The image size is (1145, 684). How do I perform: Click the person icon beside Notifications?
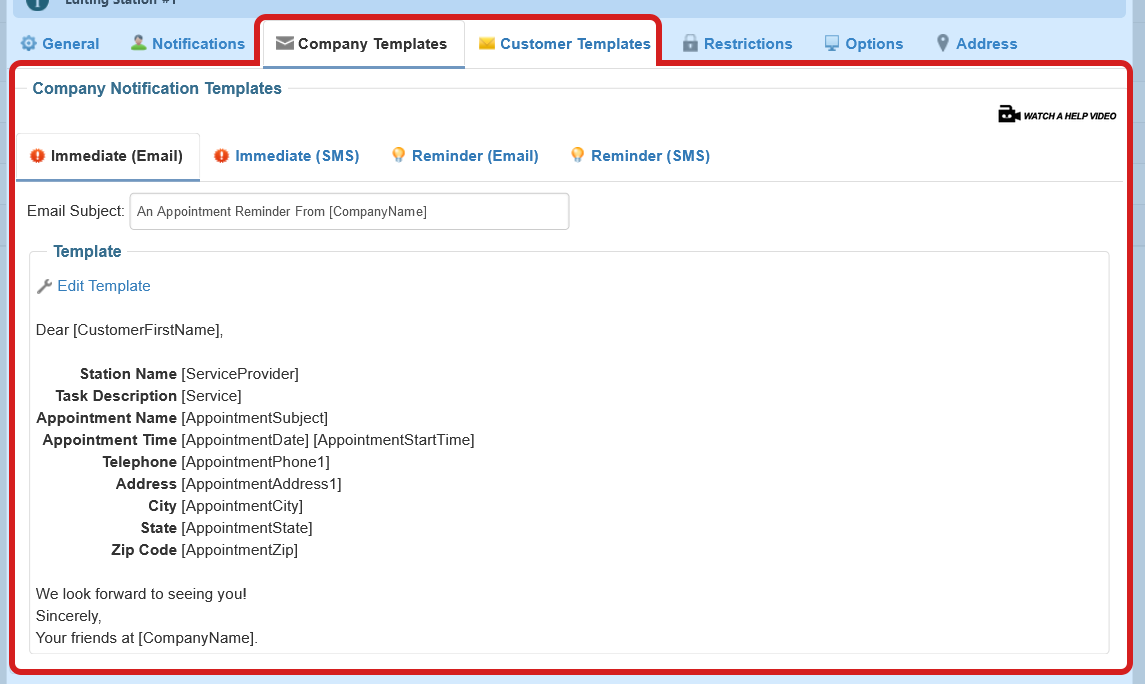(x=138, y=44)
